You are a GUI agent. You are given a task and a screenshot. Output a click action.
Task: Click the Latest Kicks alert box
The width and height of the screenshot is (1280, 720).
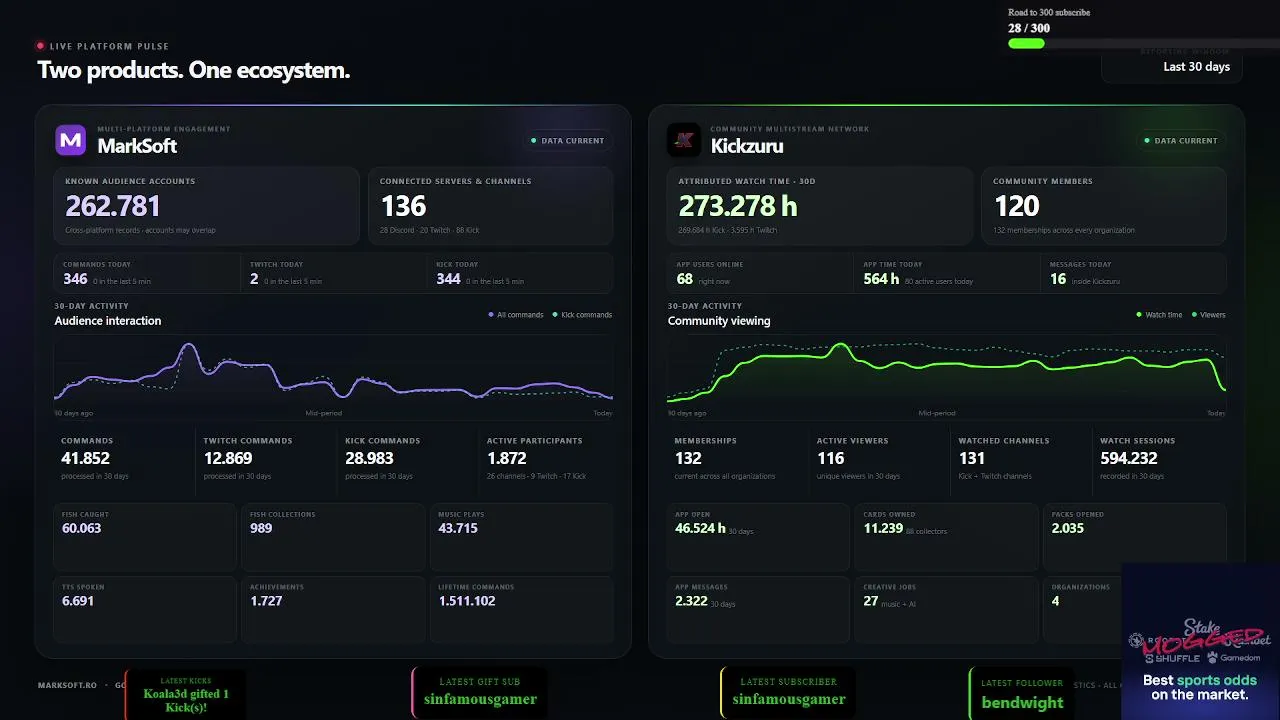point(186,694)
